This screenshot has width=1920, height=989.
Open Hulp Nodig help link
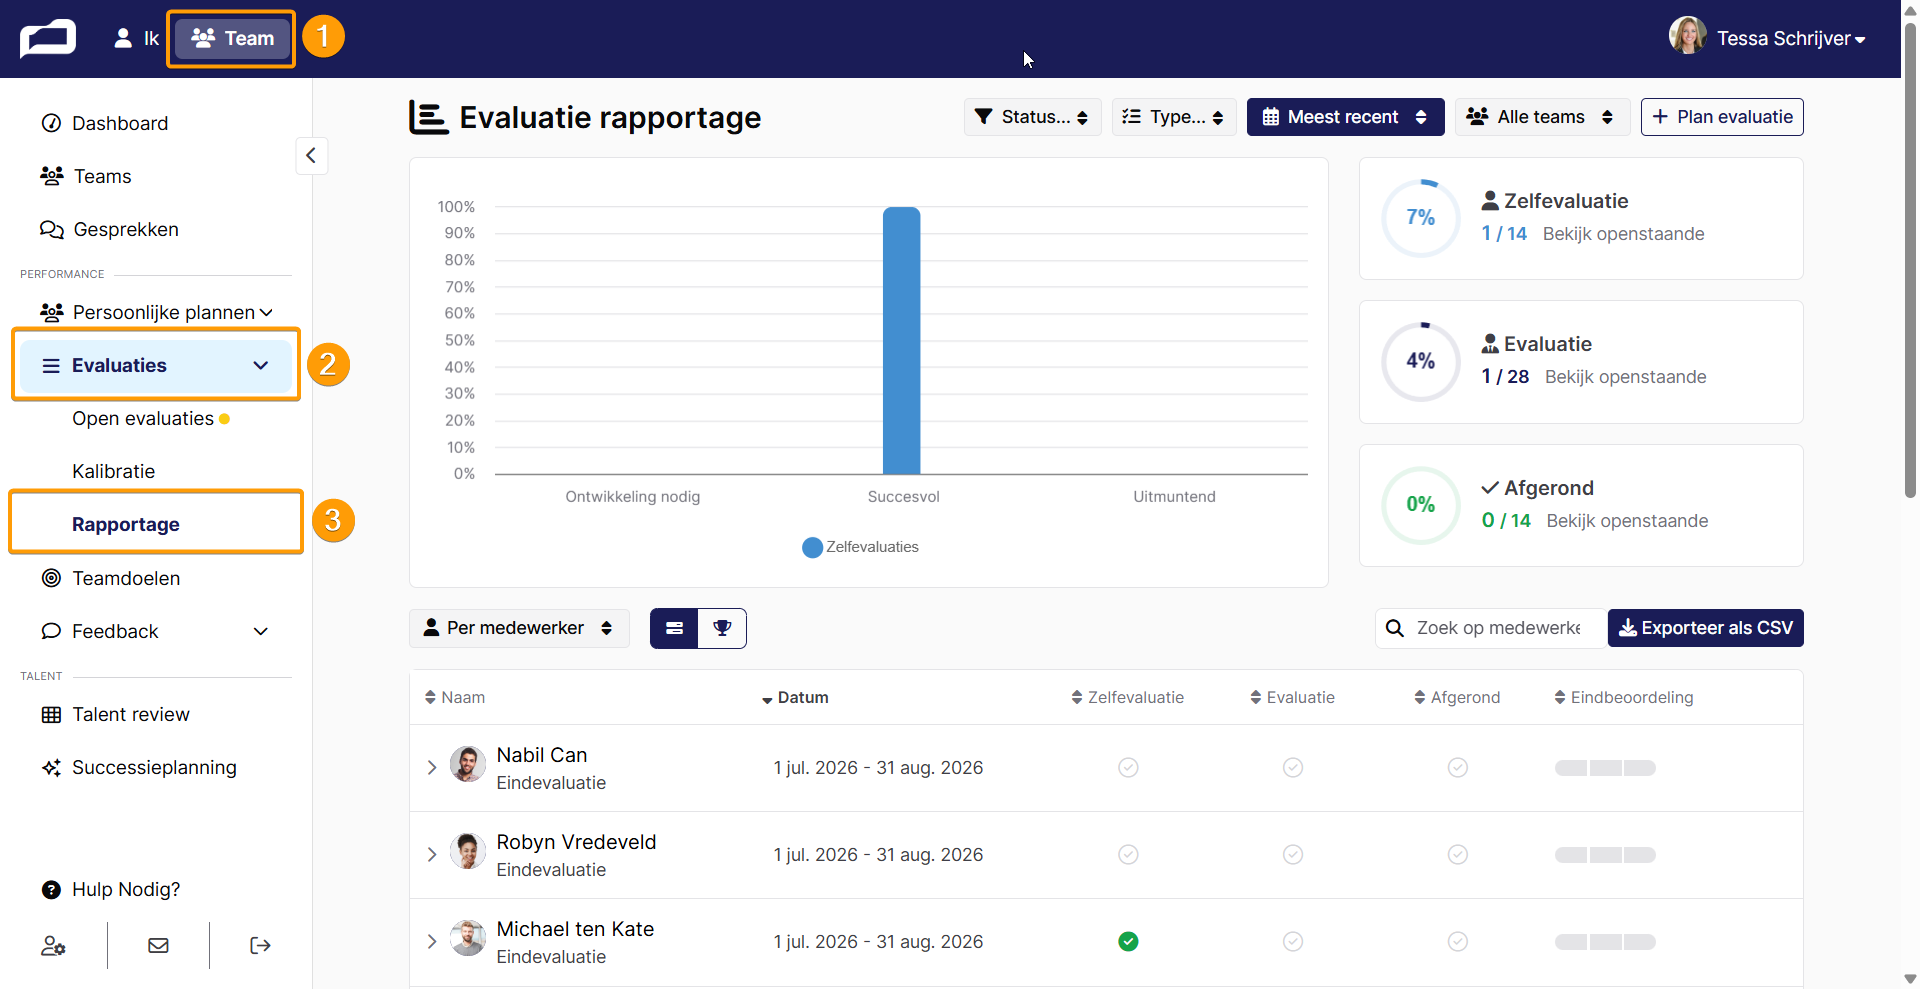[110, 889]
